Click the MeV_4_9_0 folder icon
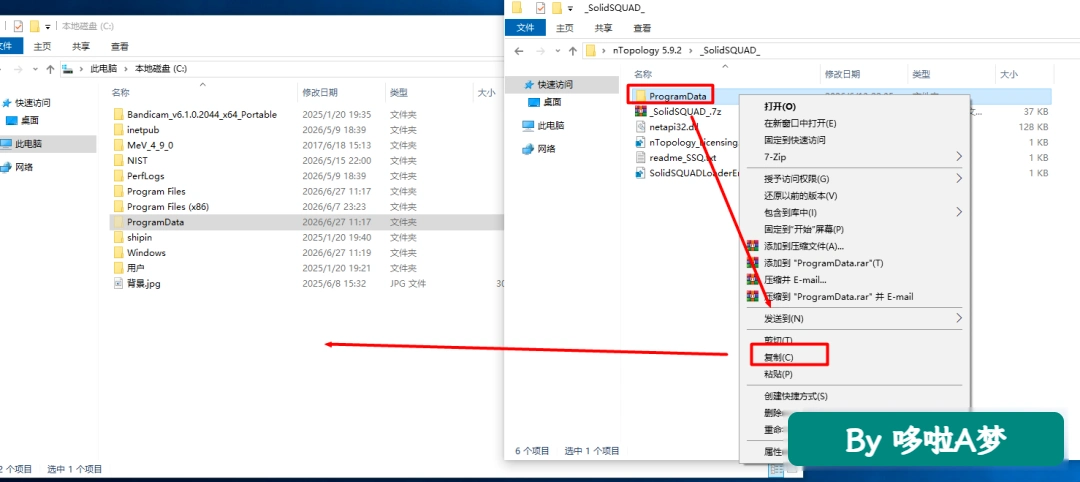The width and height of the screenshot is (1080, 482). click(x=118, y=145)
